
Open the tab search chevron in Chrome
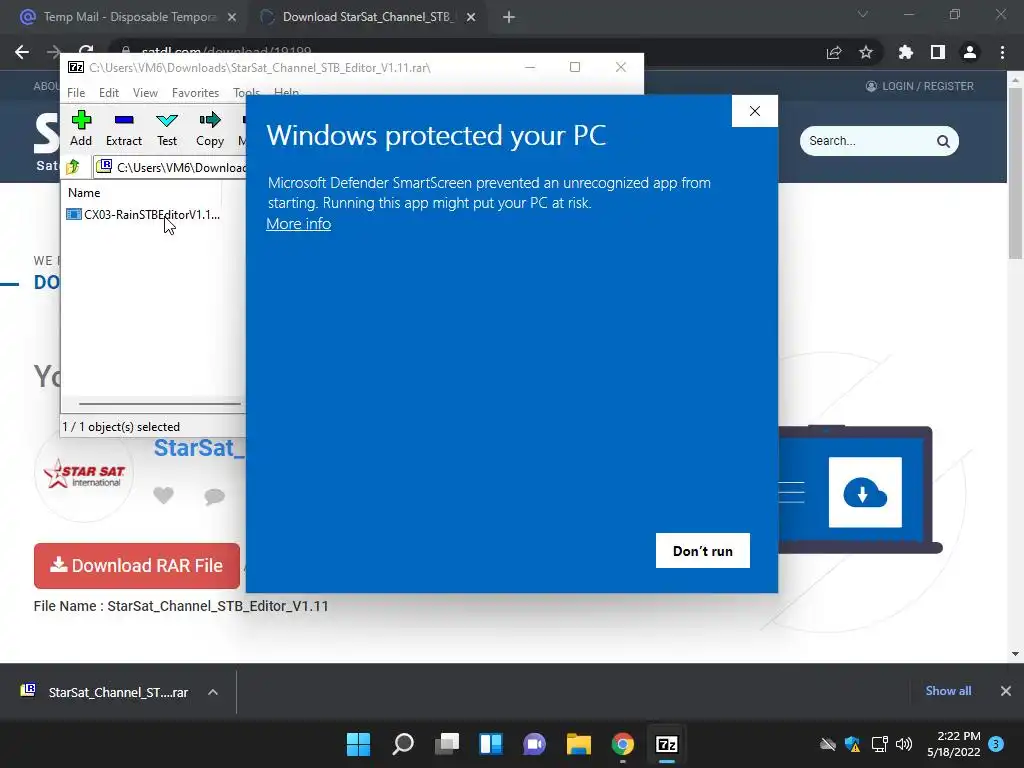(x=863, y=14)
